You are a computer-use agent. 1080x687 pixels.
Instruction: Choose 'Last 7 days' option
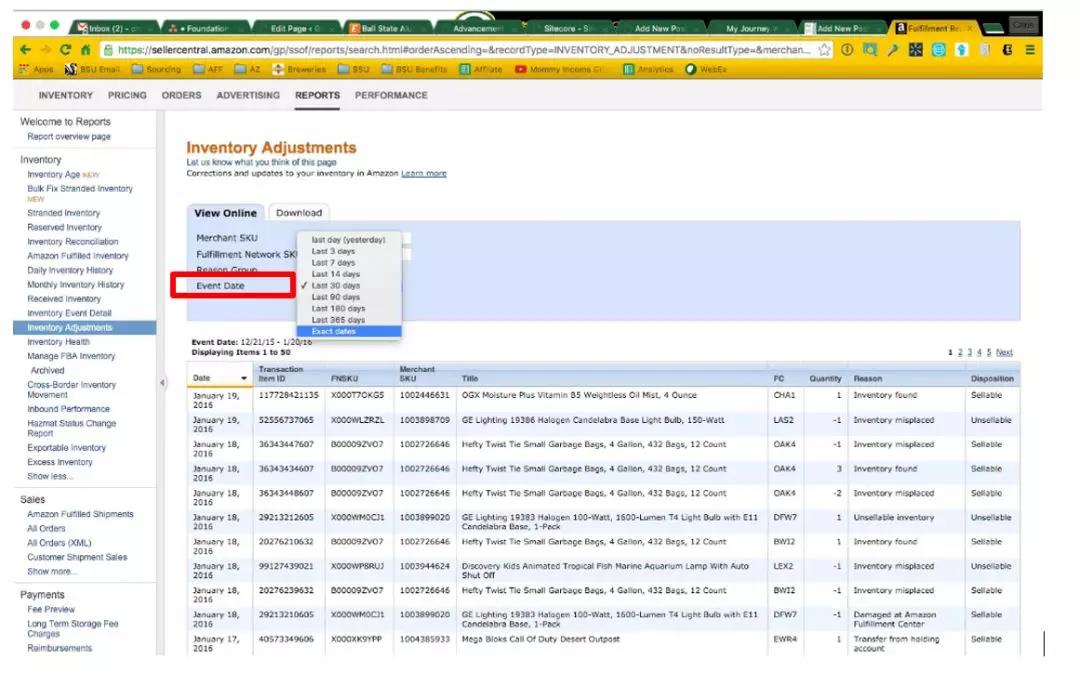[349, 263]
